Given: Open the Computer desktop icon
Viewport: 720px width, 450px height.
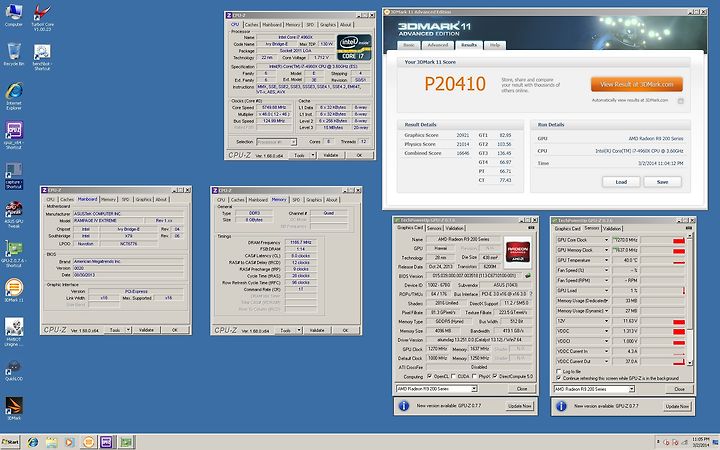Looking at the screenshot, I should [x=14, y=15].
